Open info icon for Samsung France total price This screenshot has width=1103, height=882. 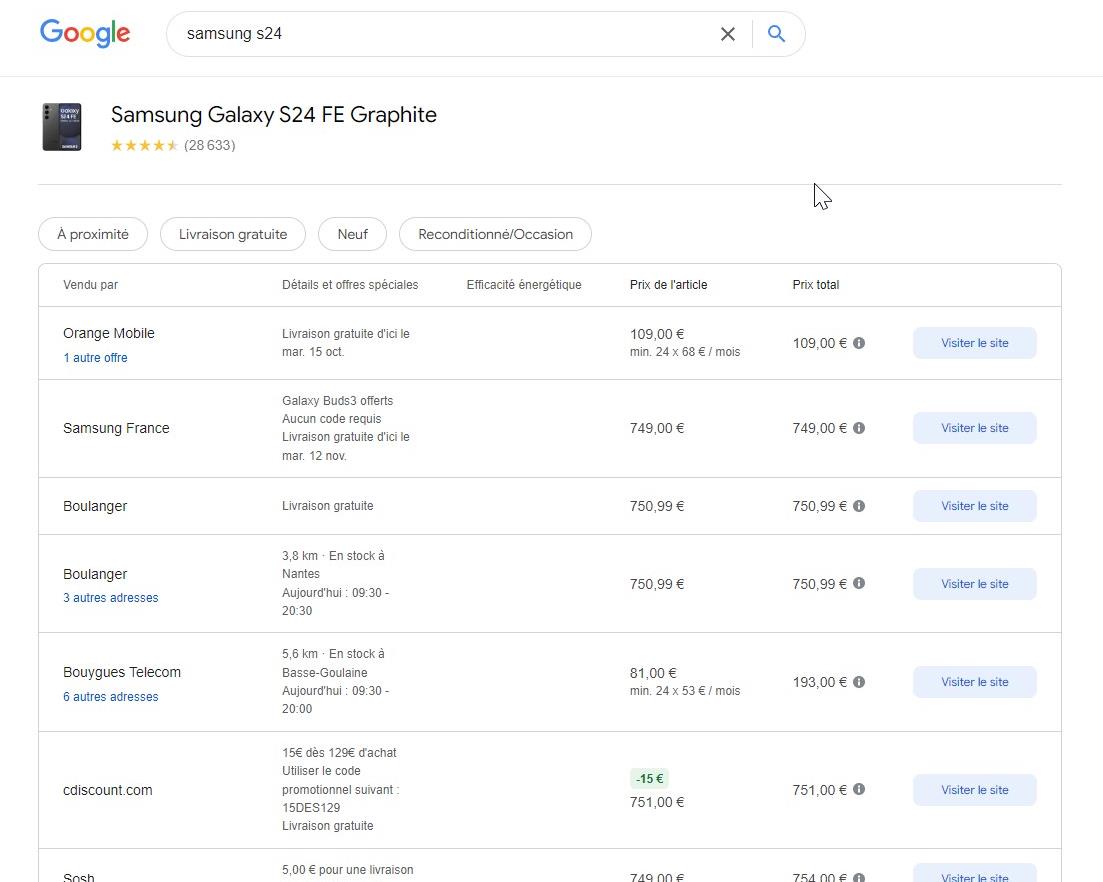[x=859, y=428]
